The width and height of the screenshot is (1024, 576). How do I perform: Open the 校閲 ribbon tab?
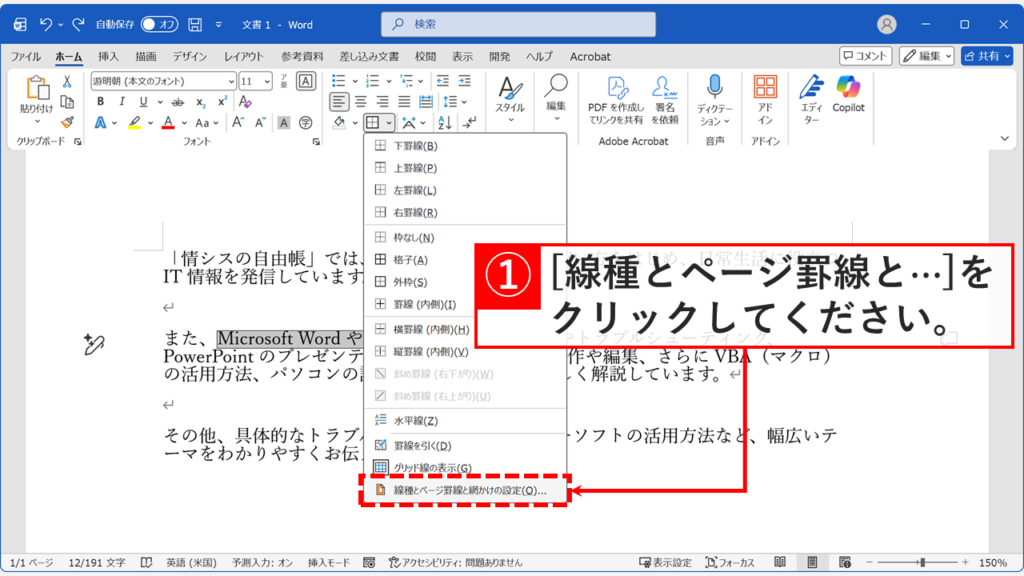[x=424, y=57]
